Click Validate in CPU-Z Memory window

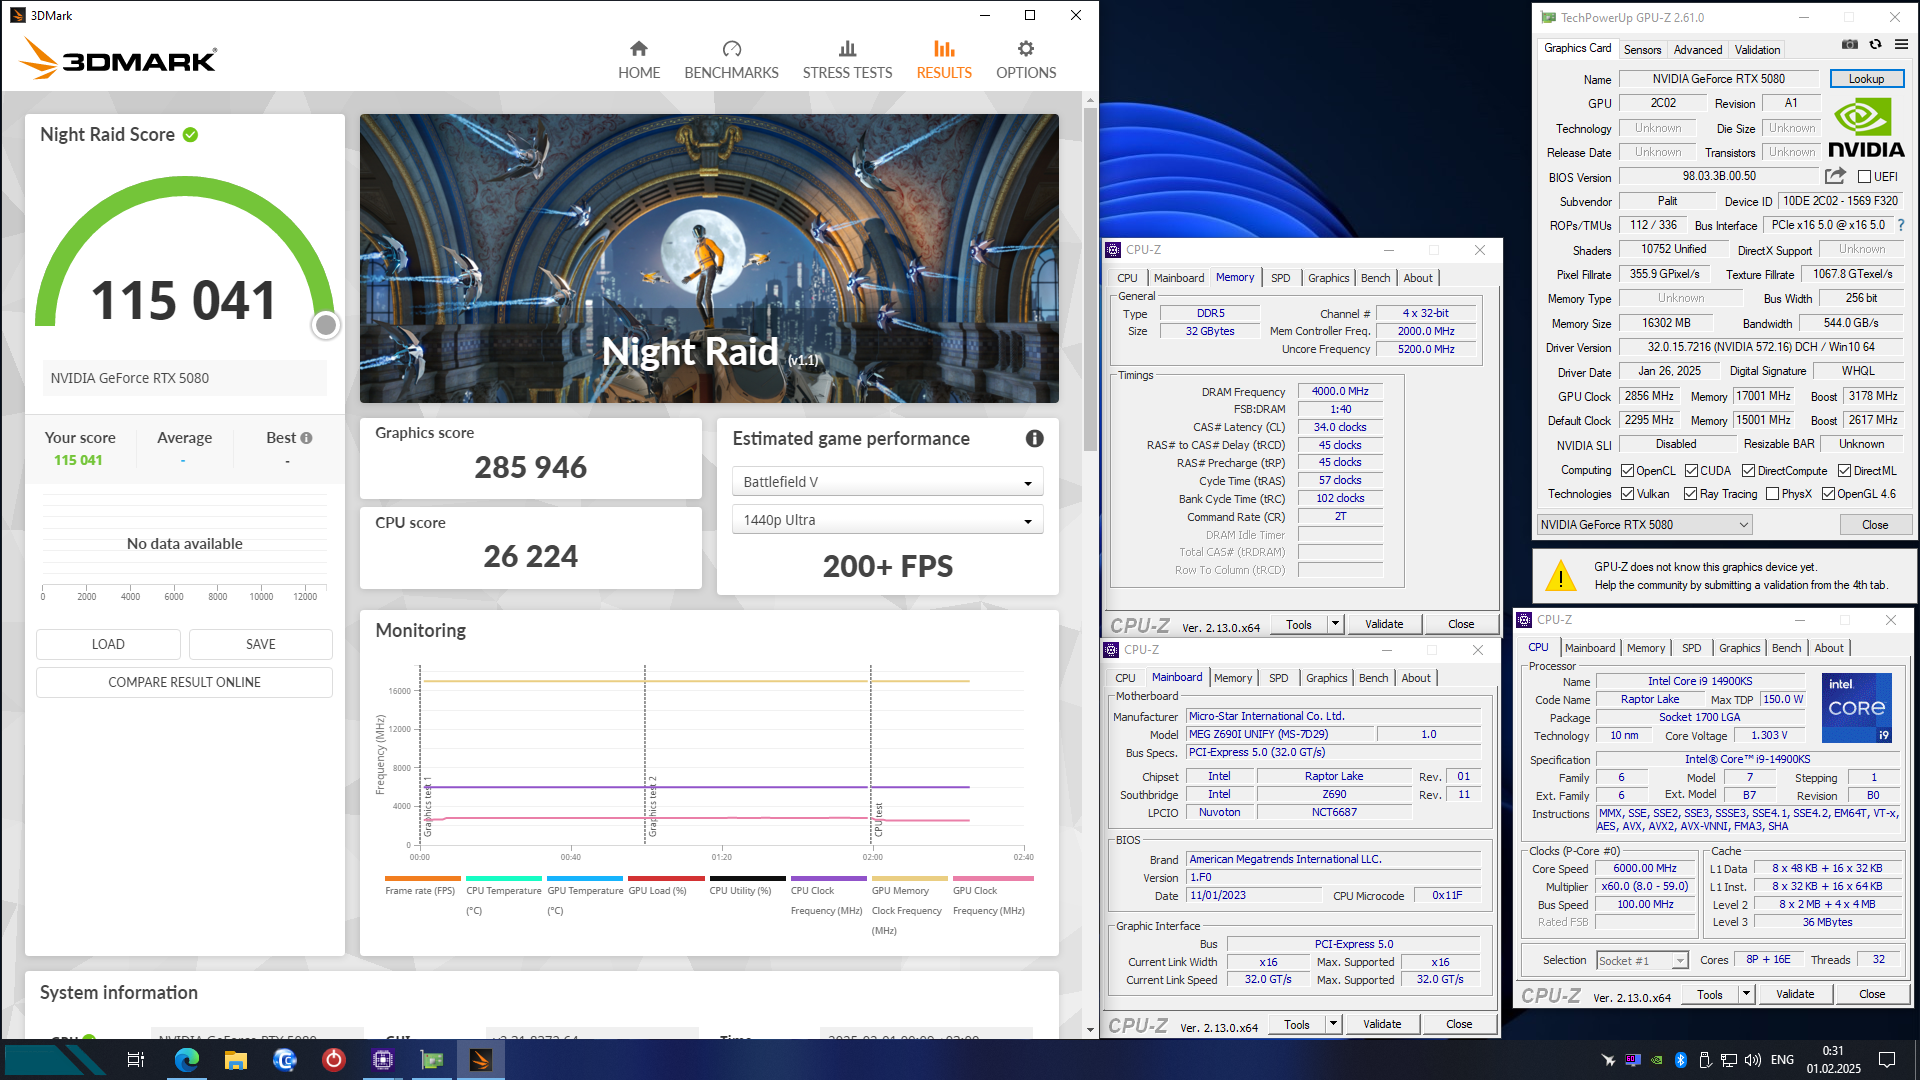tap(1384, 624)
